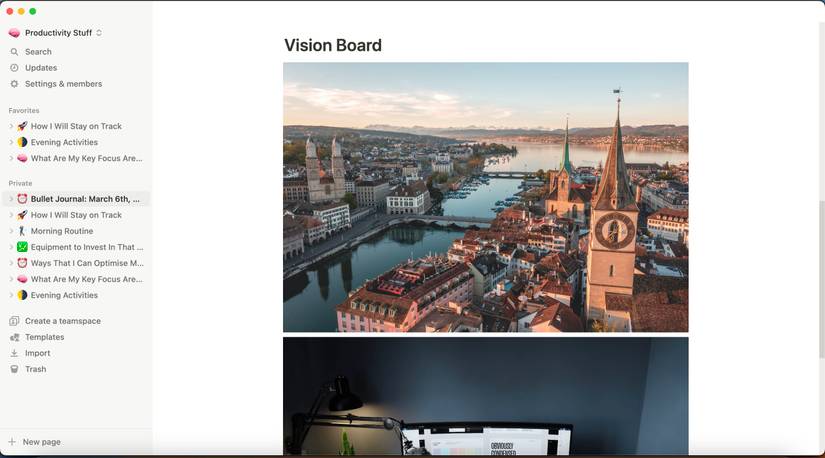This screenshot has width=825, height=458.
Task: Click the moon icon for Evening Activities in Private
Action: [22, 295]
